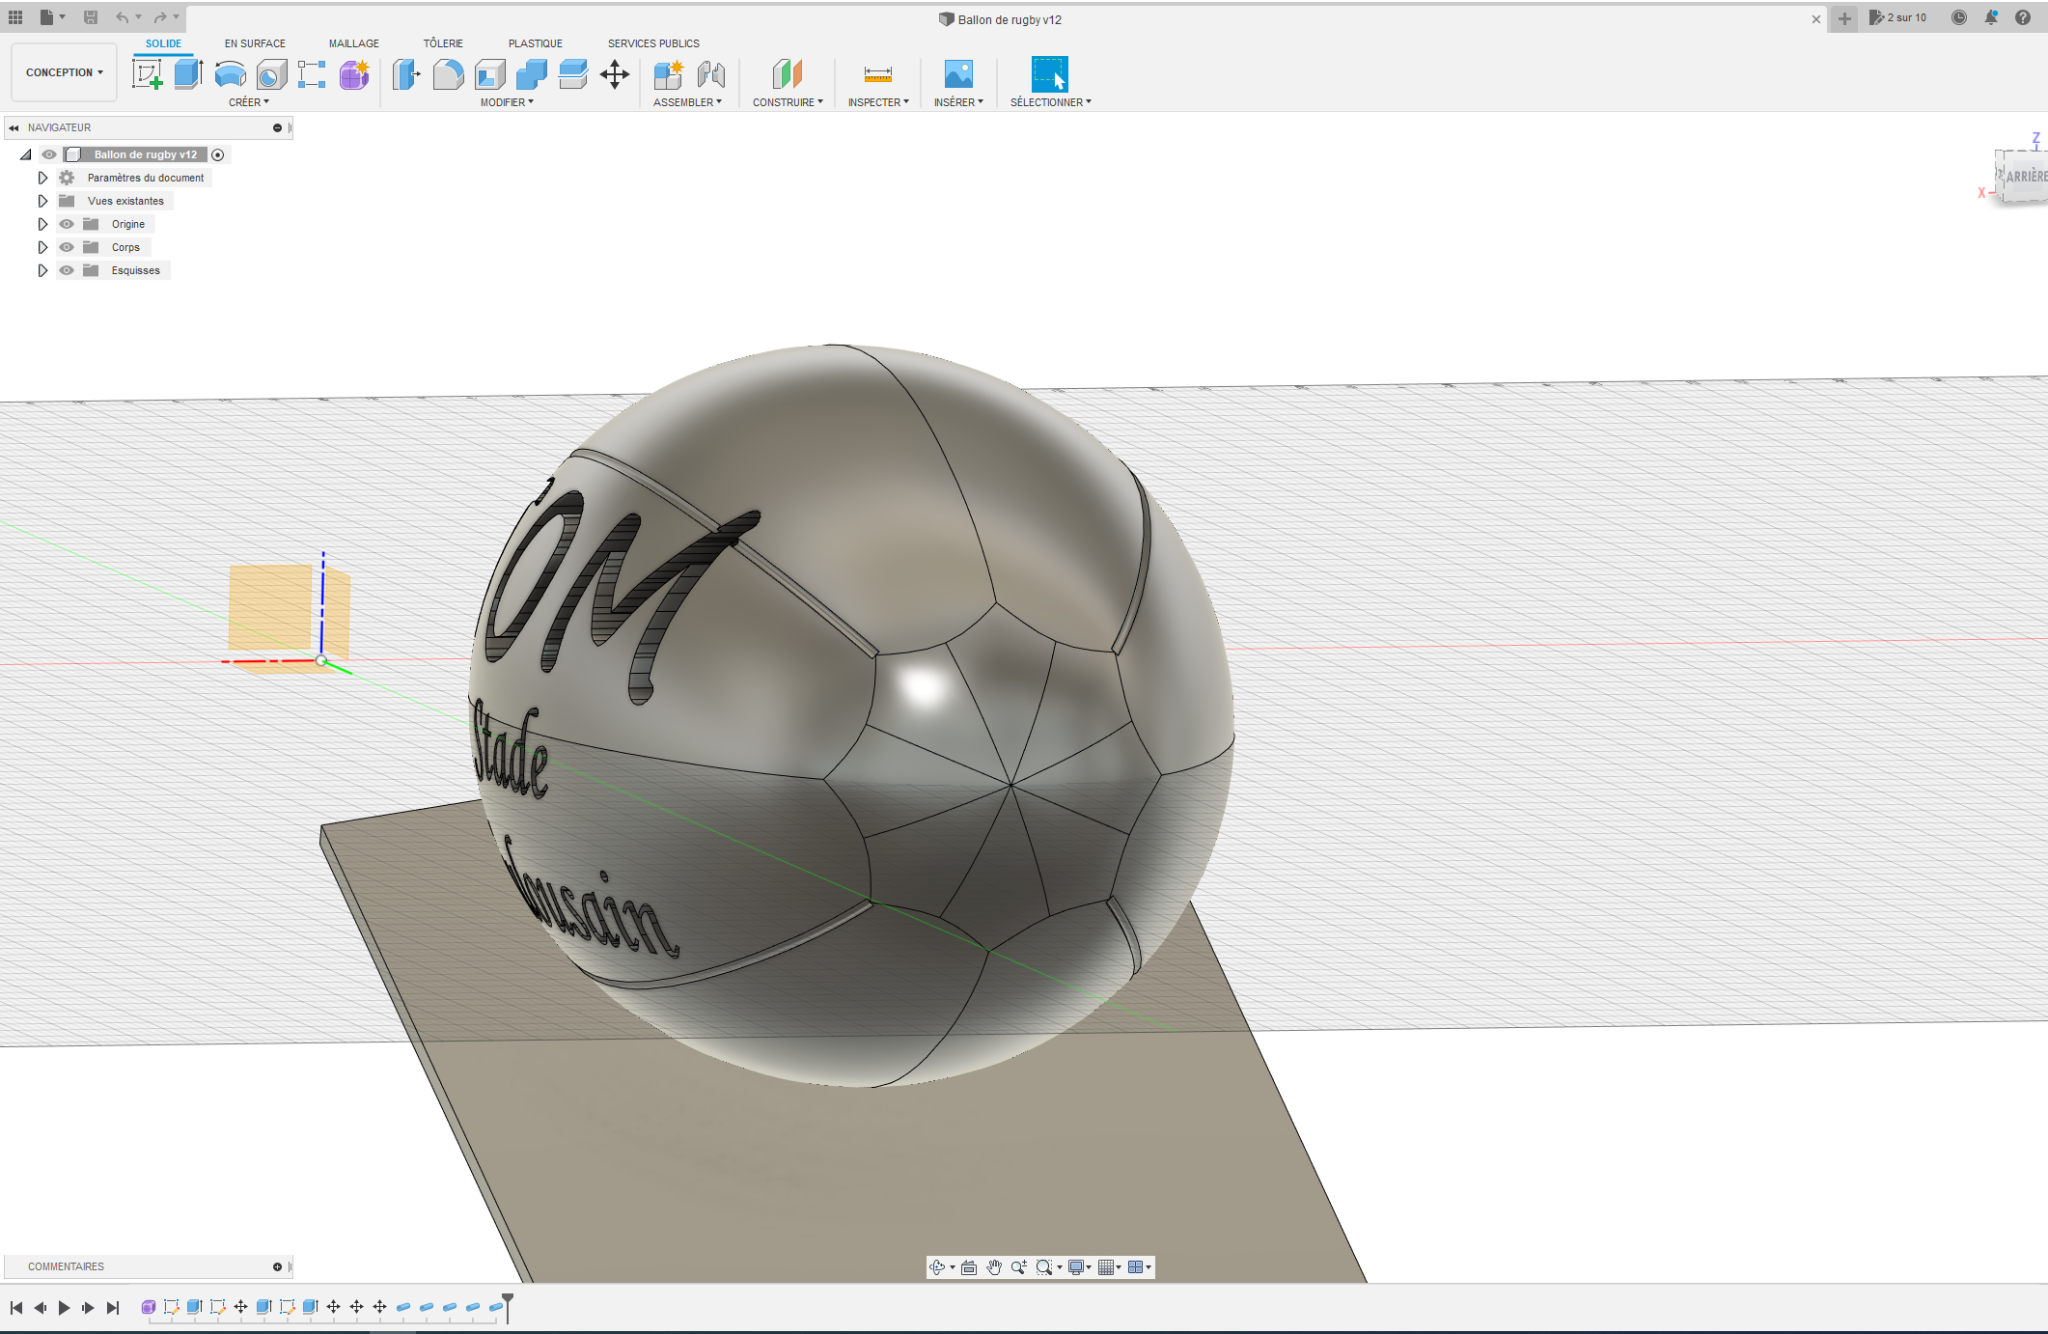The height and width of the screenshot is (1334, 2048).
Task: Expand the Origine folder
Action: coord(42,224)
